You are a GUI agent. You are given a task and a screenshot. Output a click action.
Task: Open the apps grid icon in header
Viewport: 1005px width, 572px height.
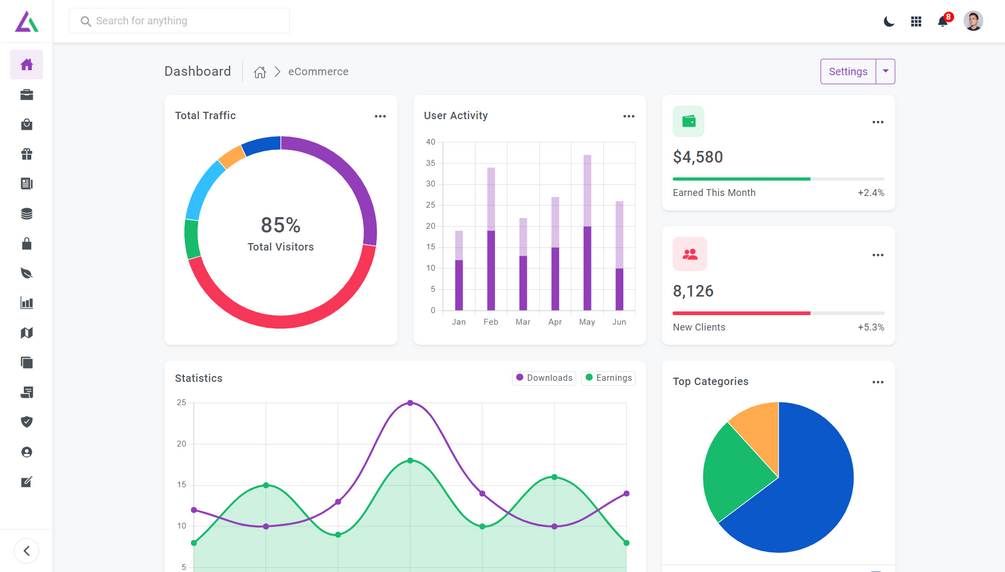916,21
